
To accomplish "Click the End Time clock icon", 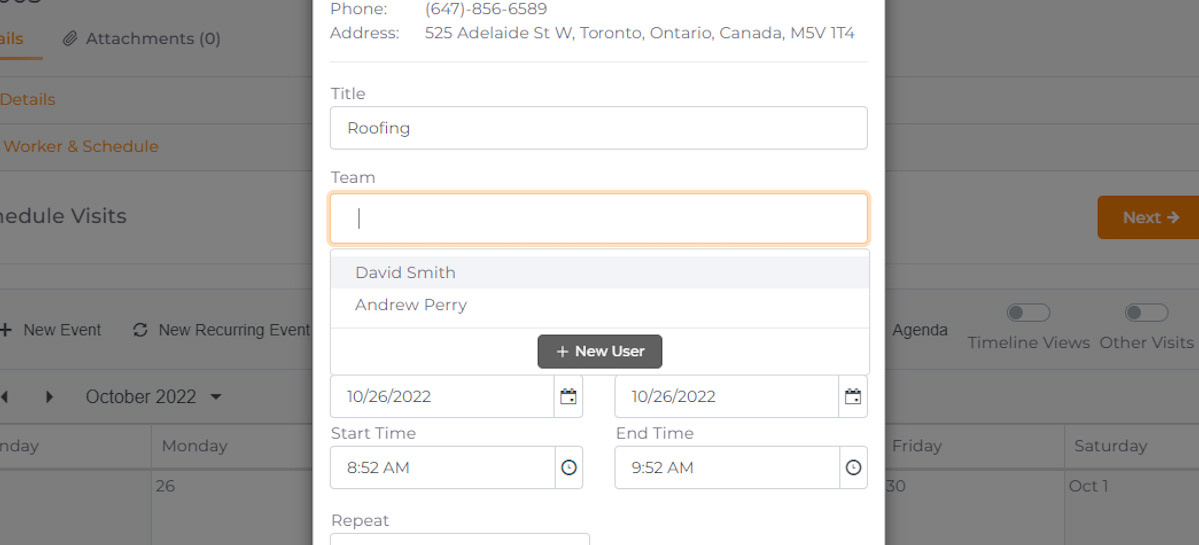I will point(853,468).
